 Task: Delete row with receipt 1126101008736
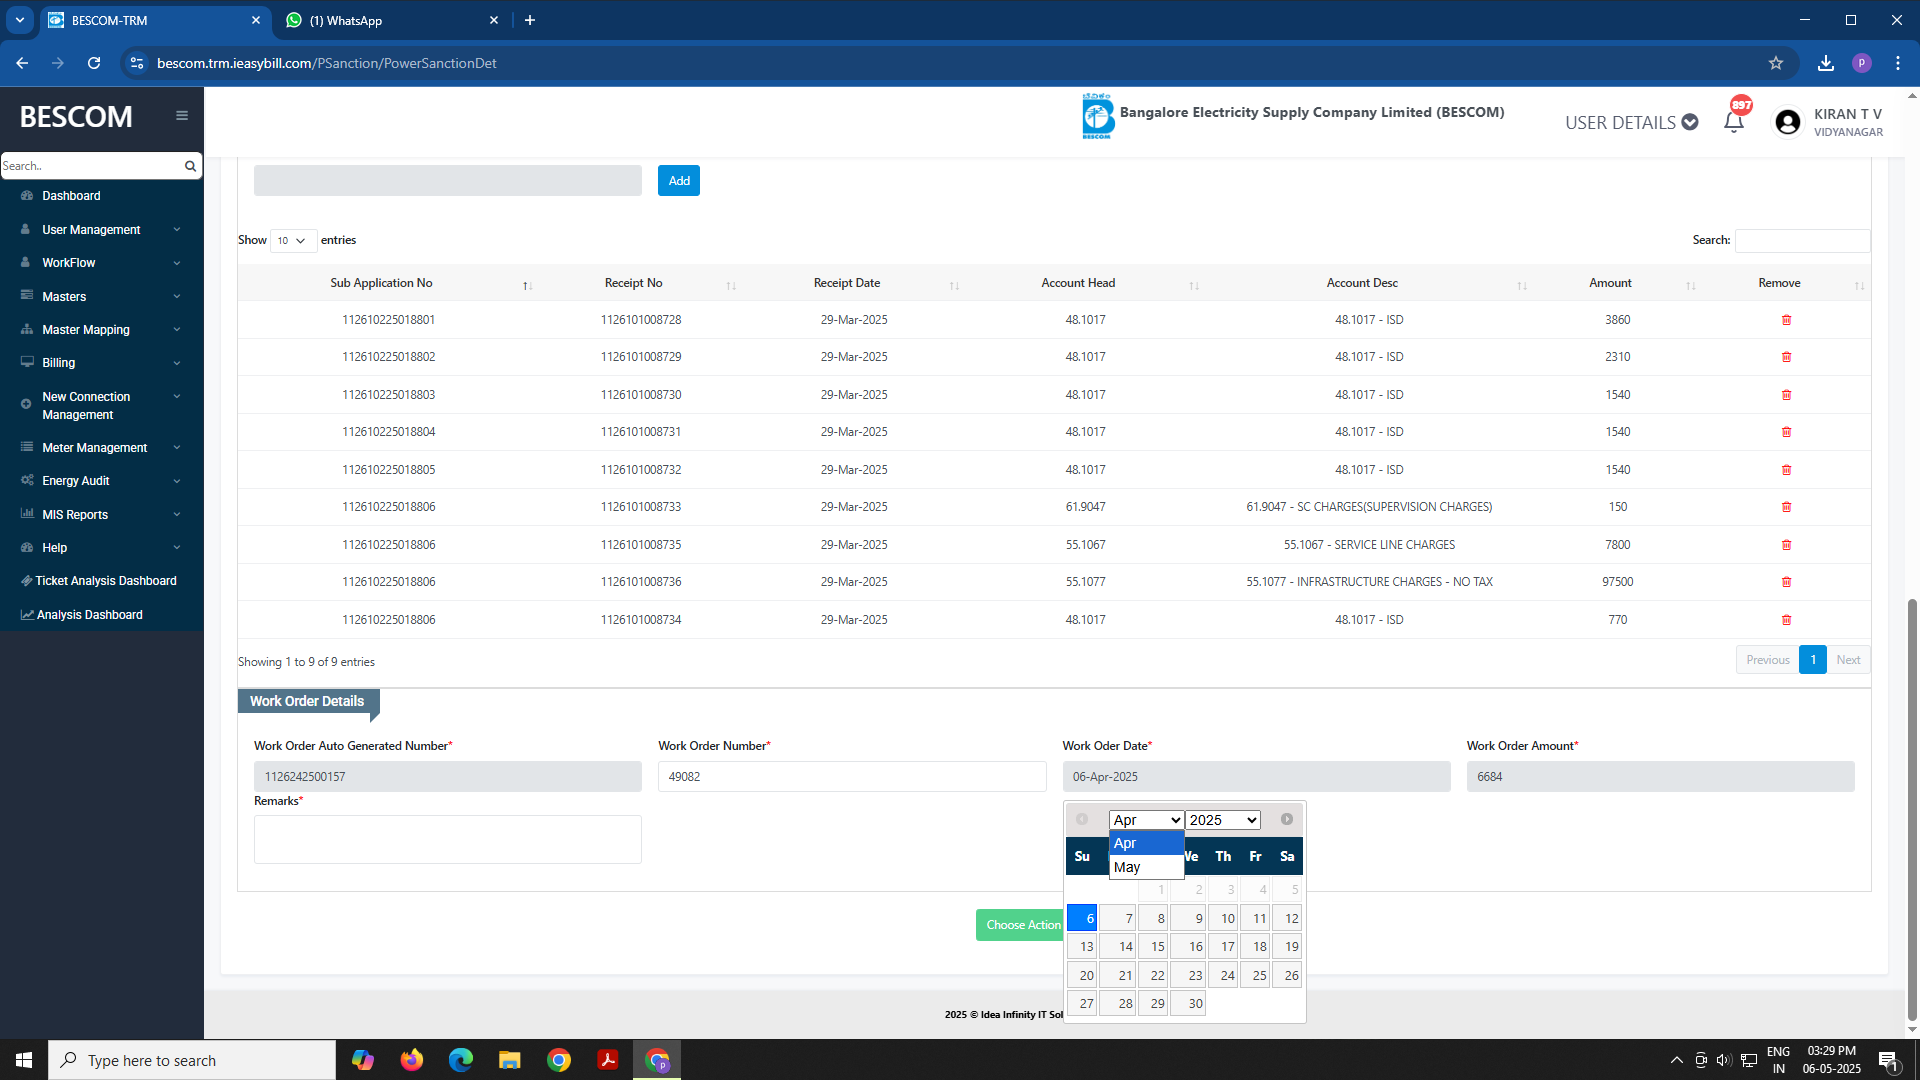click(x=1786, y=582)
